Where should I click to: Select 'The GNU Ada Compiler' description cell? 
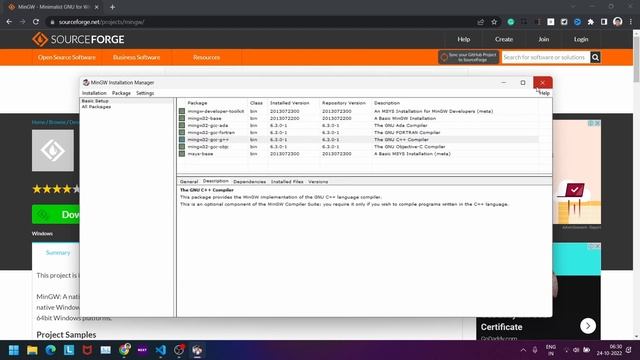400,125
